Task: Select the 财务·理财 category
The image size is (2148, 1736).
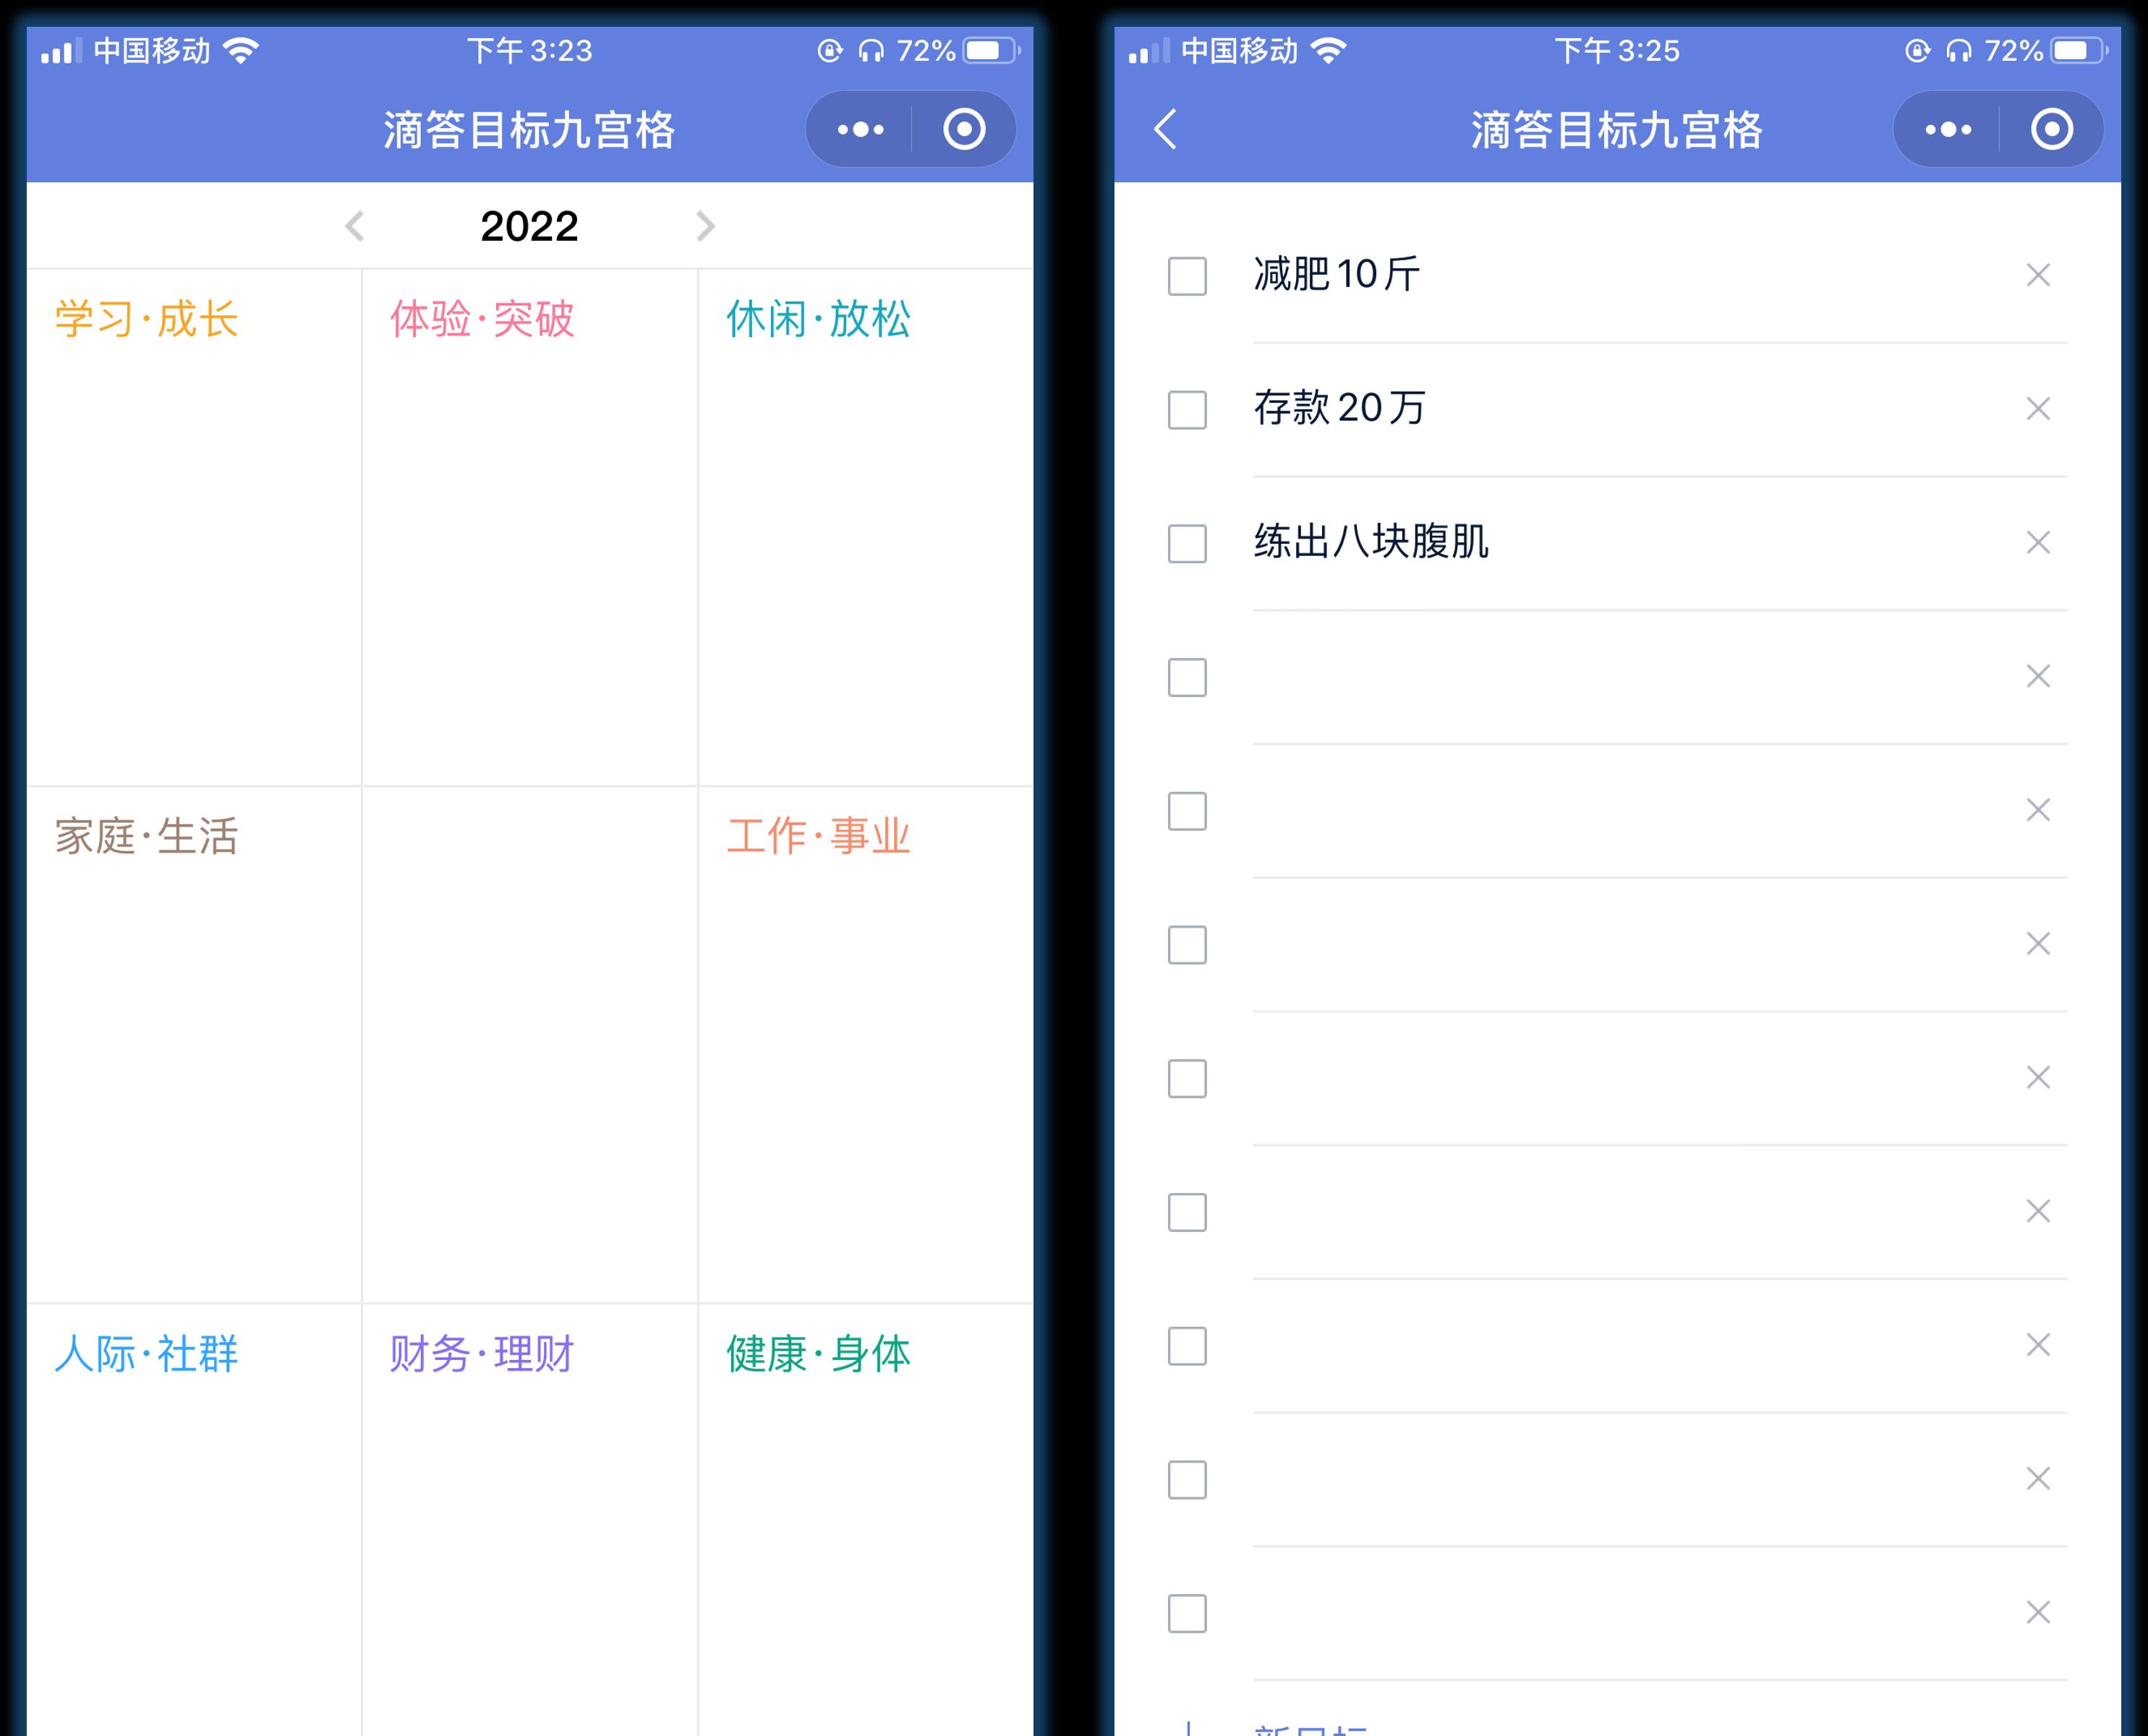Action: (x=530, y=1520)
